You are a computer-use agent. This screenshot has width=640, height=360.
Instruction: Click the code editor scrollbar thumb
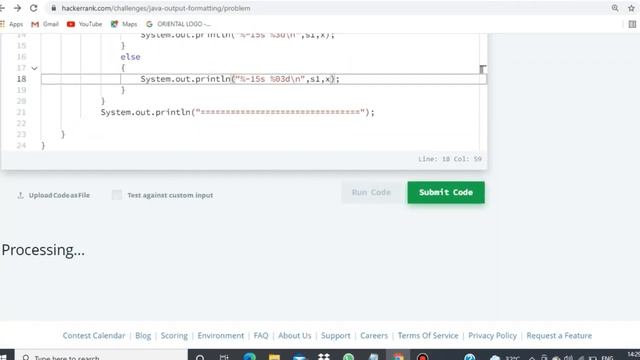click(x=483, y=69)
